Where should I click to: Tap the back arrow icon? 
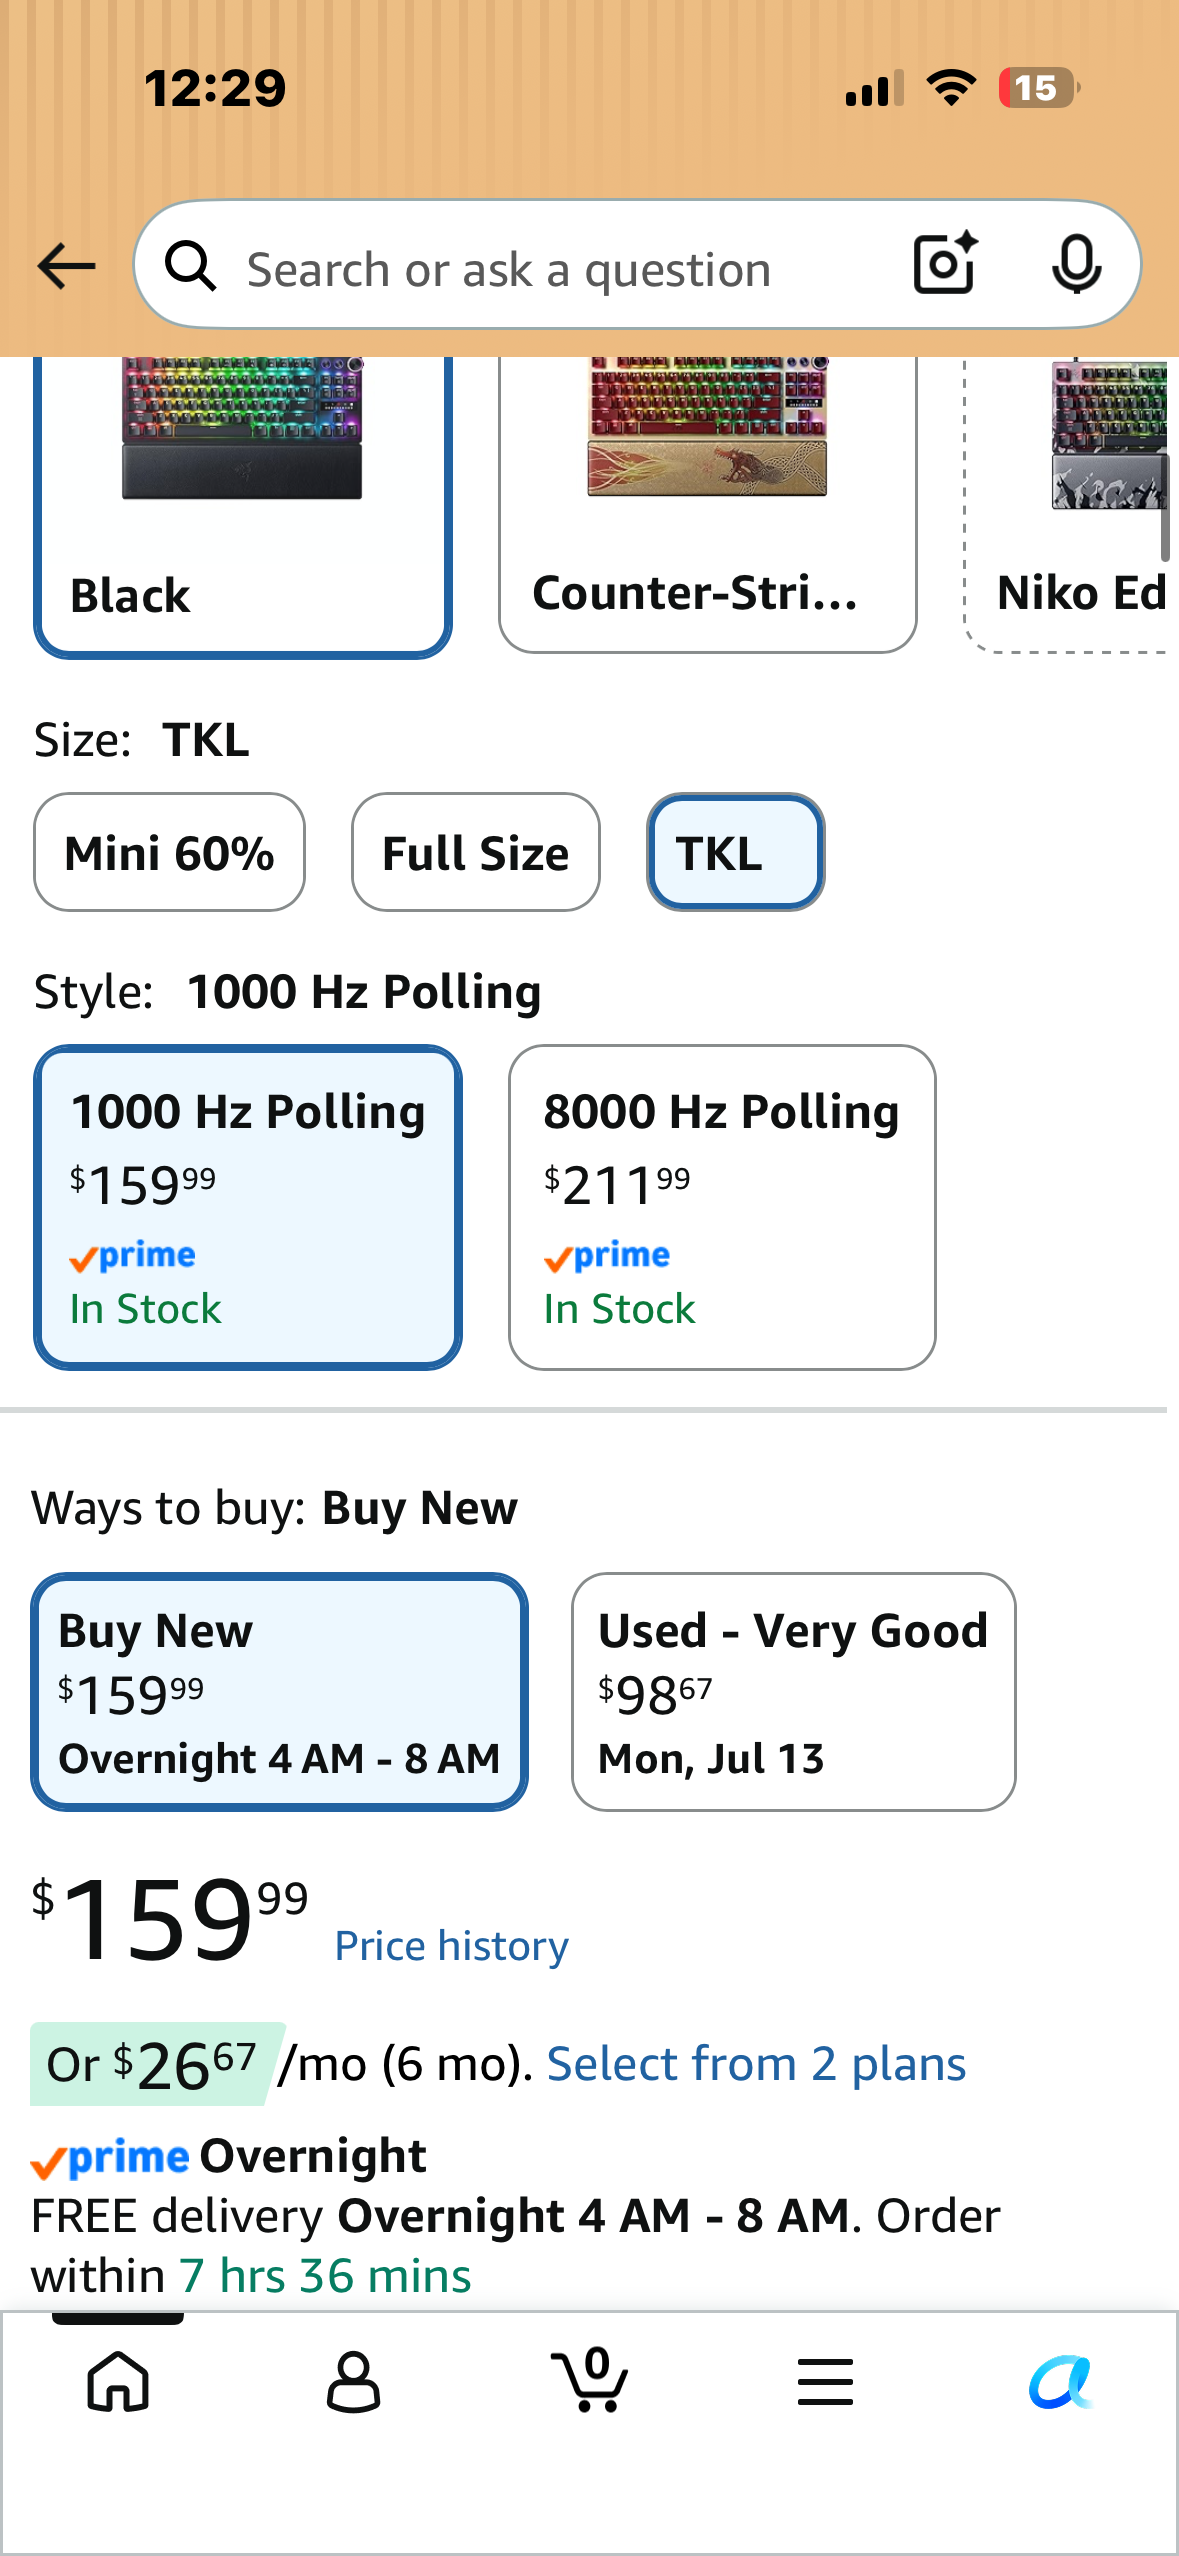[x=66, y=266]
